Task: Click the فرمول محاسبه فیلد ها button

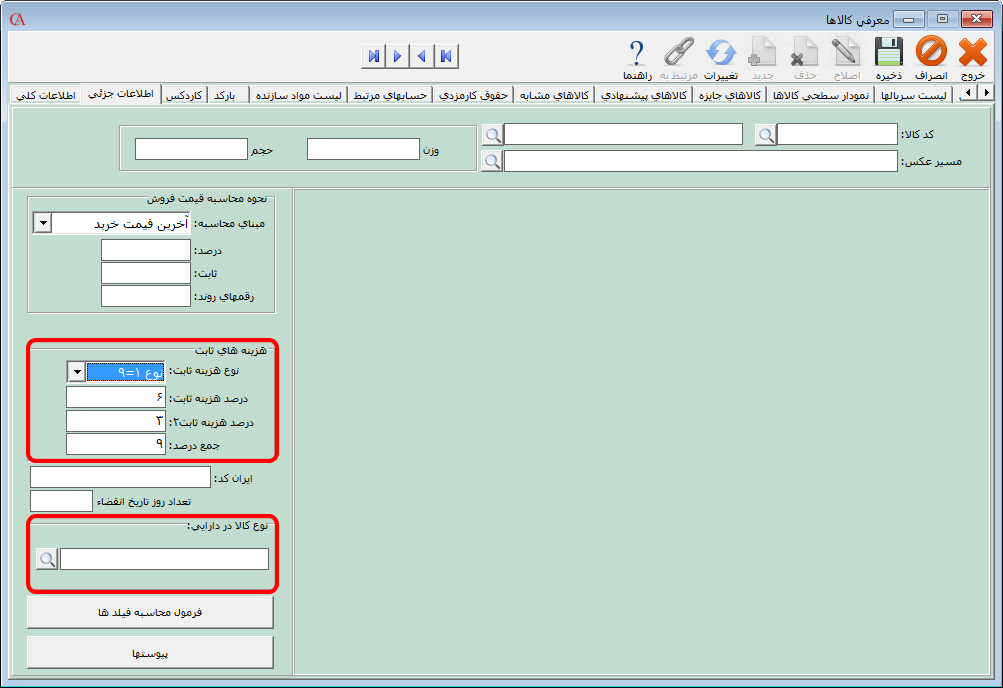Action: [x=150, y=612]
